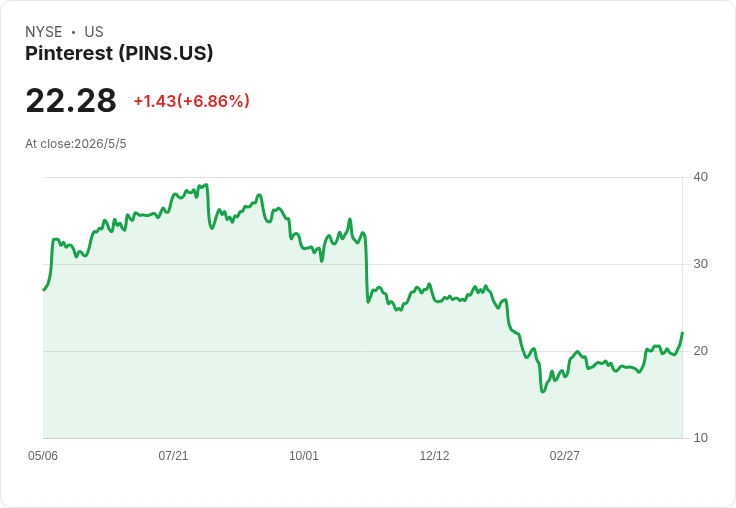Click the +1.43(+6.86%) price change
The height and width of the screenshot is (508, 736).
tap(192, 101)
